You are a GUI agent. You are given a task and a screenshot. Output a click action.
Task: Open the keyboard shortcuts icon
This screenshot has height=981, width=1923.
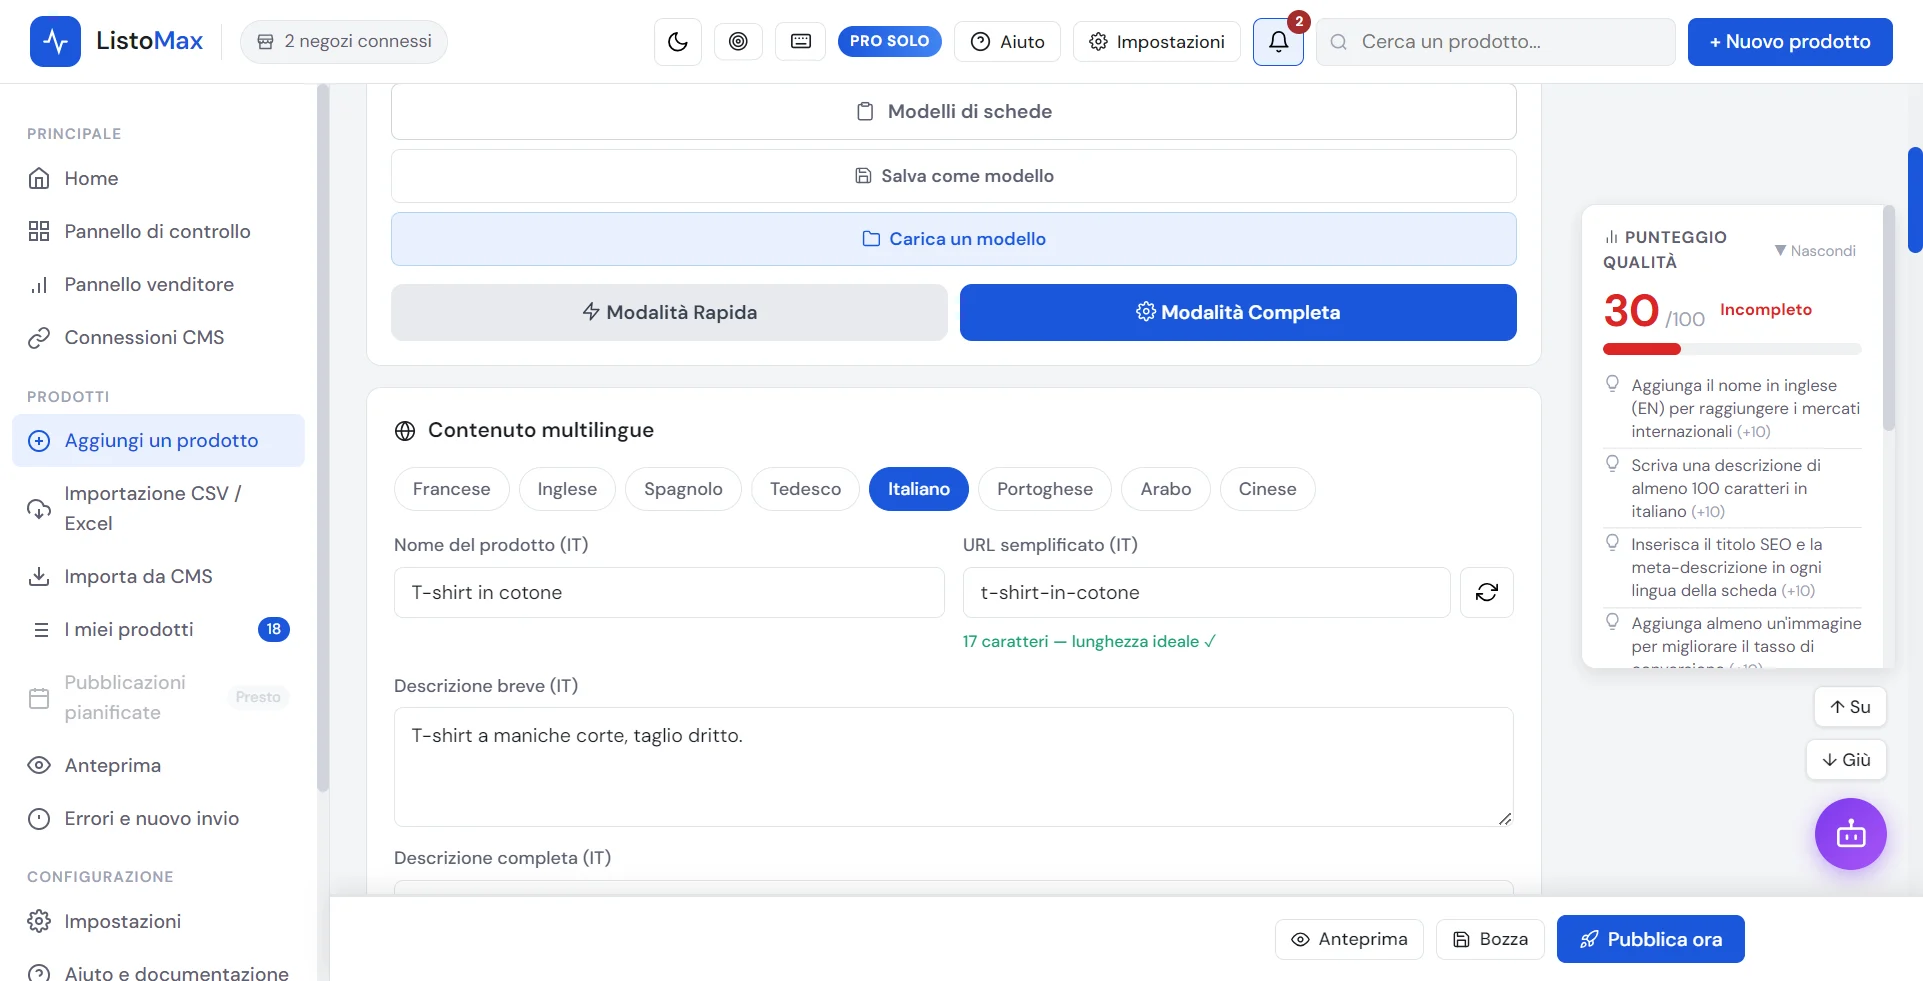(x=801, y=42)
